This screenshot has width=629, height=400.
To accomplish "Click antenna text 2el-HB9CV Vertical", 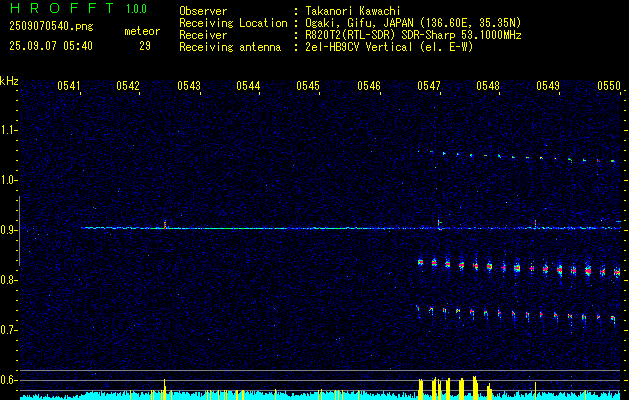I will (359, 47).
